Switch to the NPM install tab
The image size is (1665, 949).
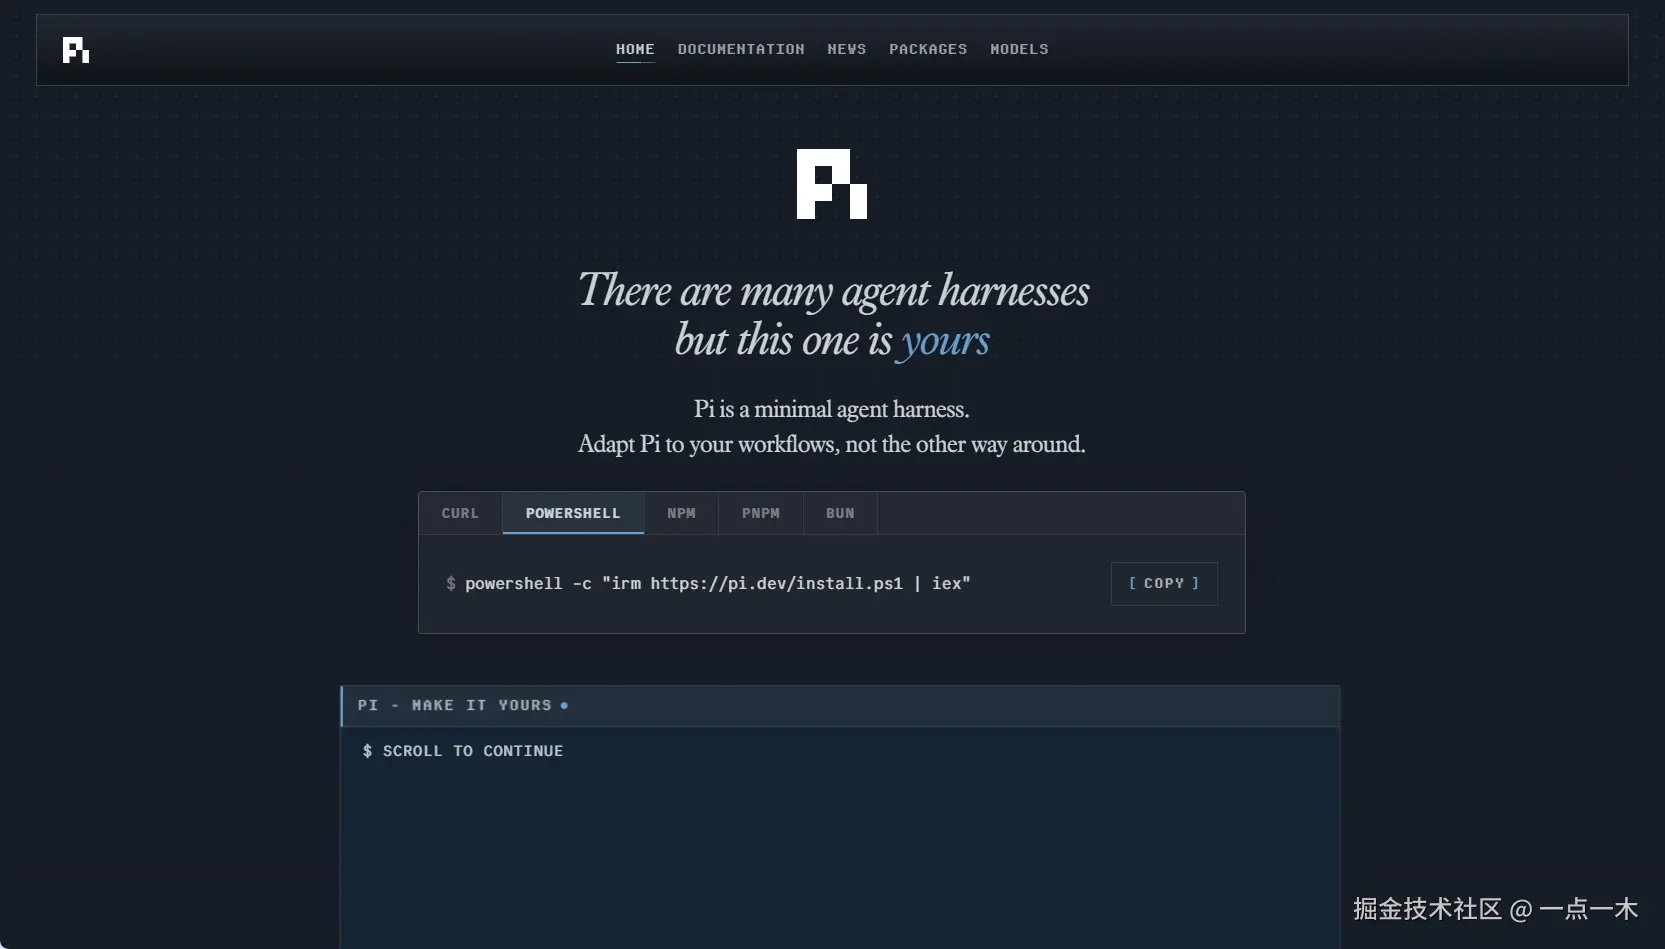[x=681, y=513]
